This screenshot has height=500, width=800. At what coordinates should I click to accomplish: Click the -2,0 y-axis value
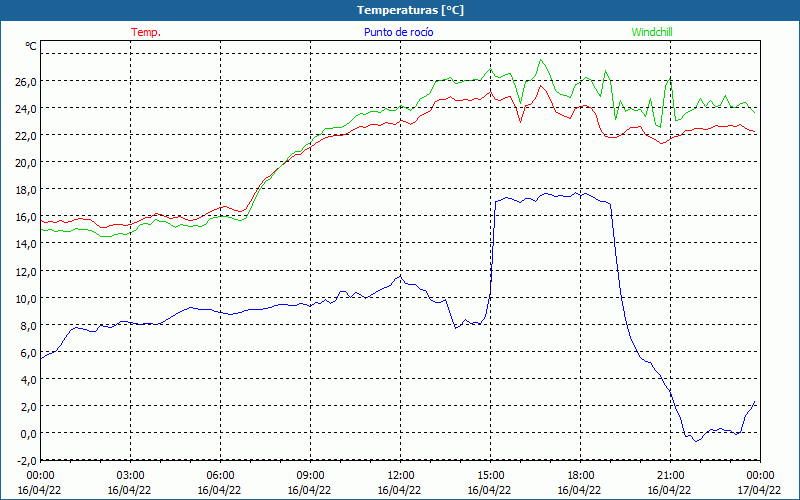click(x=27, y=461)
